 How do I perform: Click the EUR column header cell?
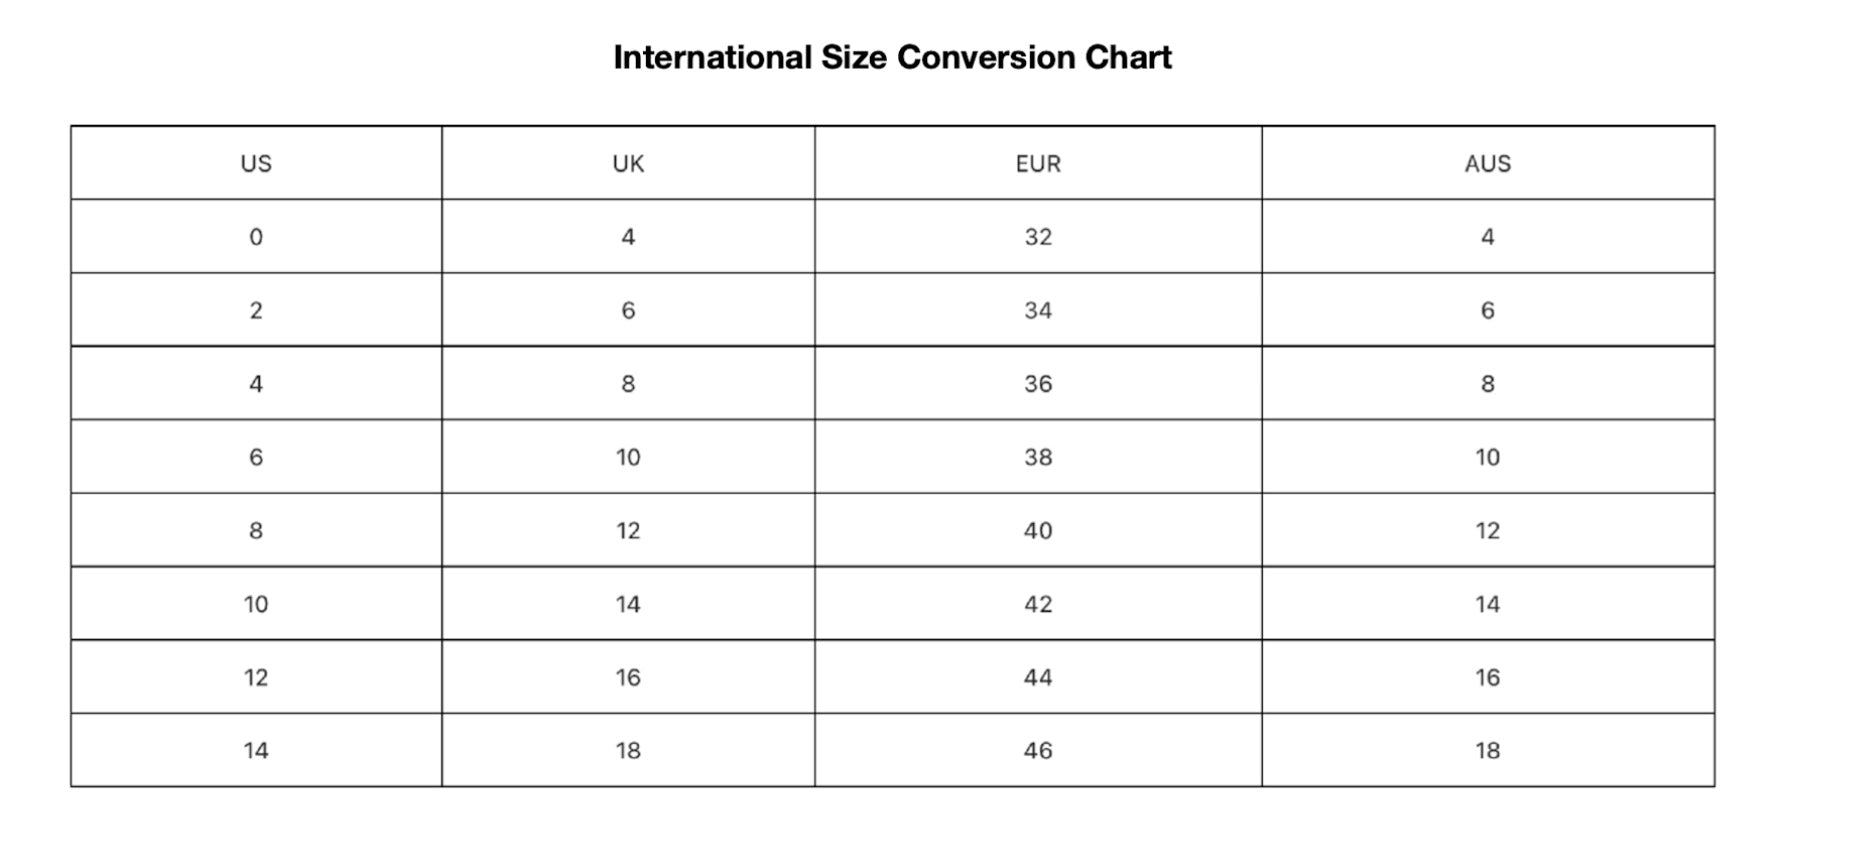tap(1038, 164)
